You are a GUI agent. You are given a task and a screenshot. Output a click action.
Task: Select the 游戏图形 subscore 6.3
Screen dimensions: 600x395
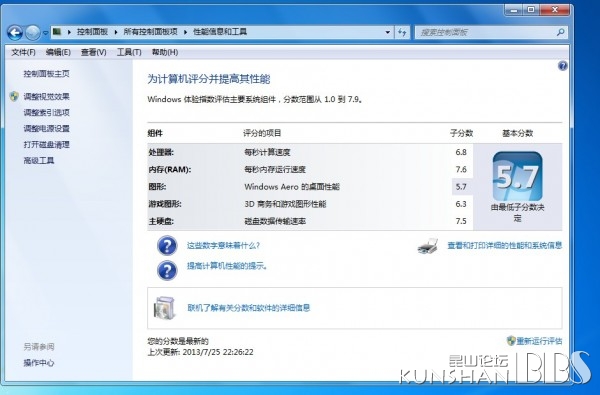pos(461,204)
